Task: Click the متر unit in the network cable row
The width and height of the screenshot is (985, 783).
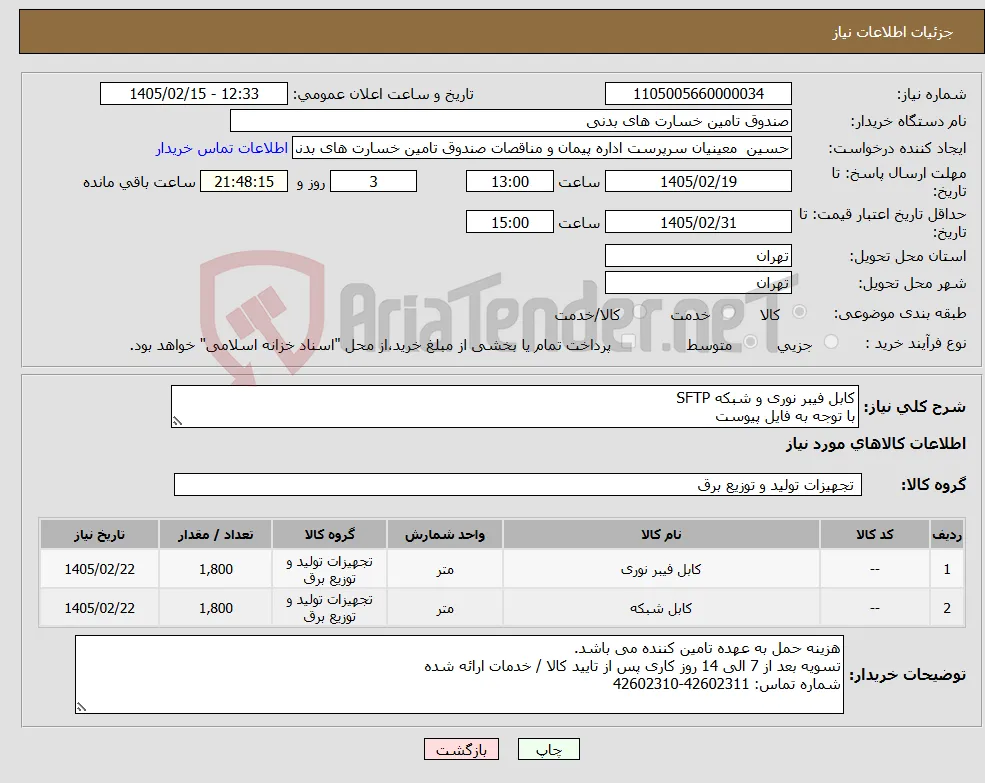Action: click(445, 608)
